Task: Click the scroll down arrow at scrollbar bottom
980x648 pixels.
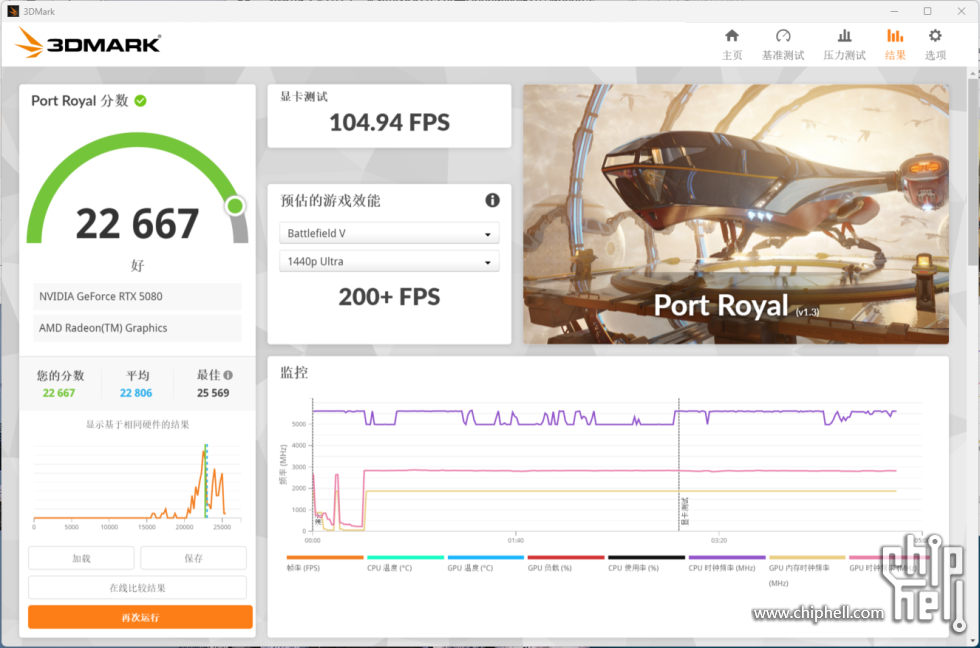Action: [973, 641]
